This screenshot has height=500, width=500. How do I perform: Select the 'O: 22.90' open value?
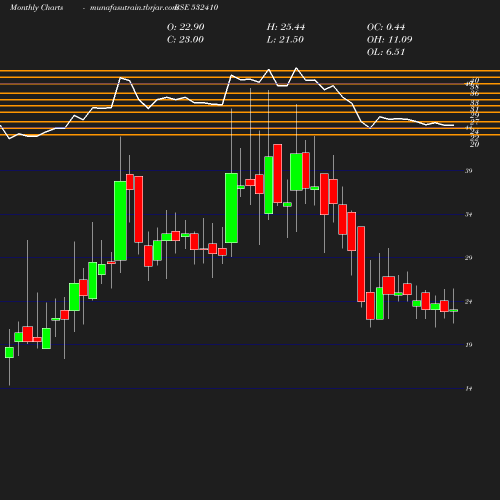tap(186, 27)
